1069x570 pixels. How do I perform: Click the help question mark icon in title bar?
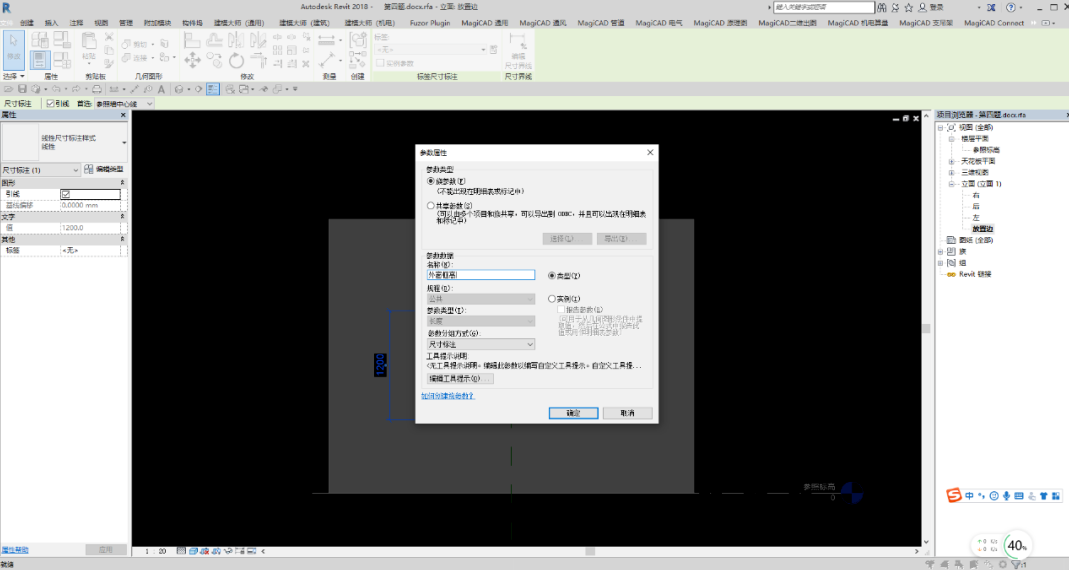[x=1010, y=8]
